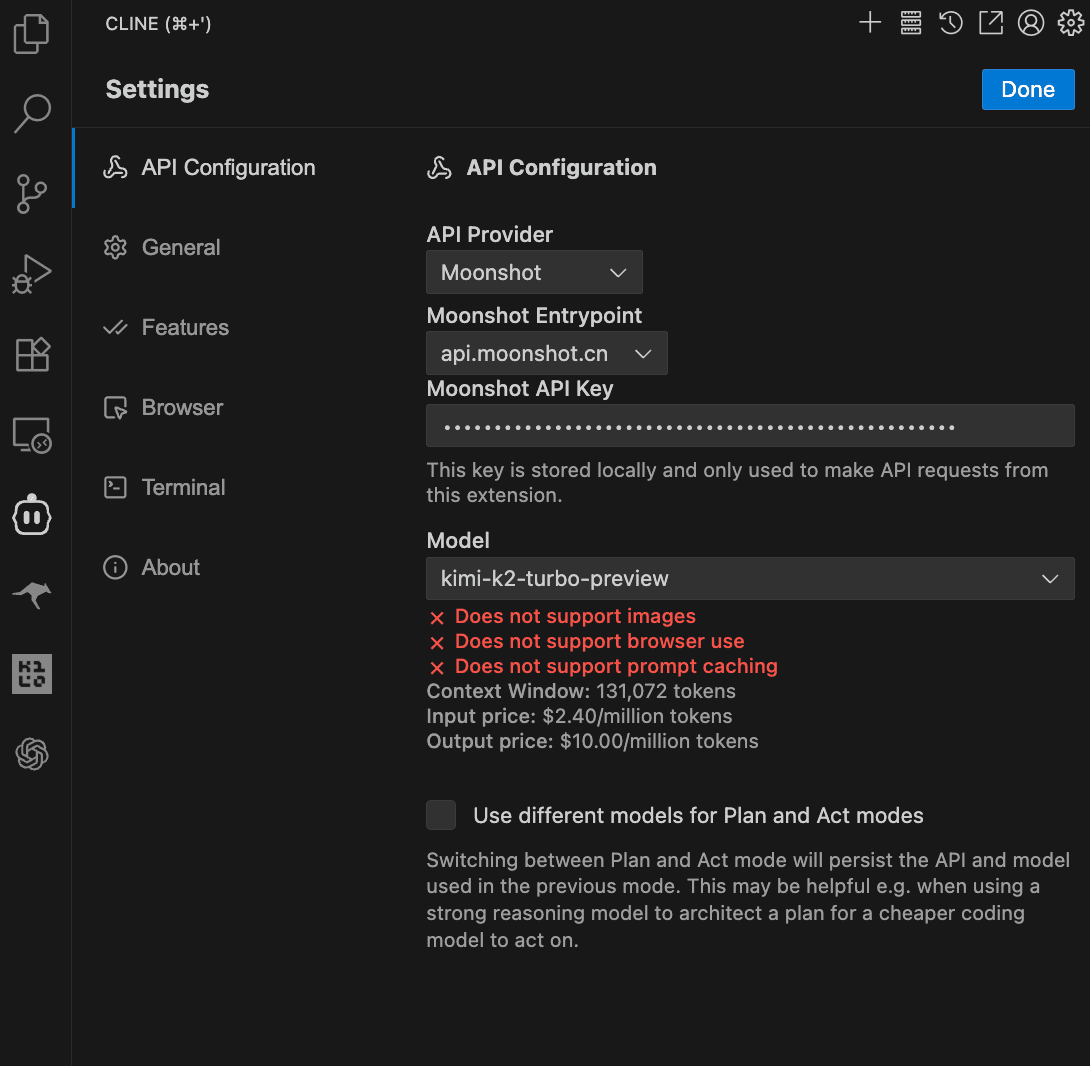Open the Moonshot Entrypoint dropdown
The height and width of the screenshot is (1066, 1090).
pos(546,354)
